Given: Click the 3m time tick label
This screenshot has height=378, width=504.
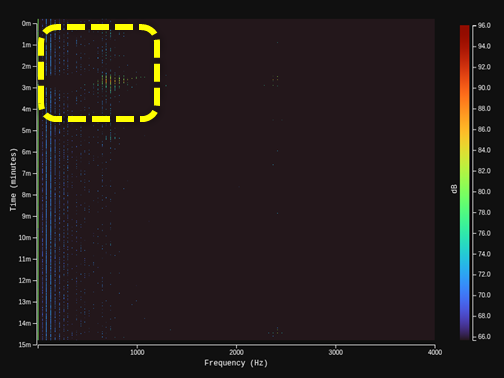Looking at the screenshot, I should pyautogui.click(x=26, y=88).
